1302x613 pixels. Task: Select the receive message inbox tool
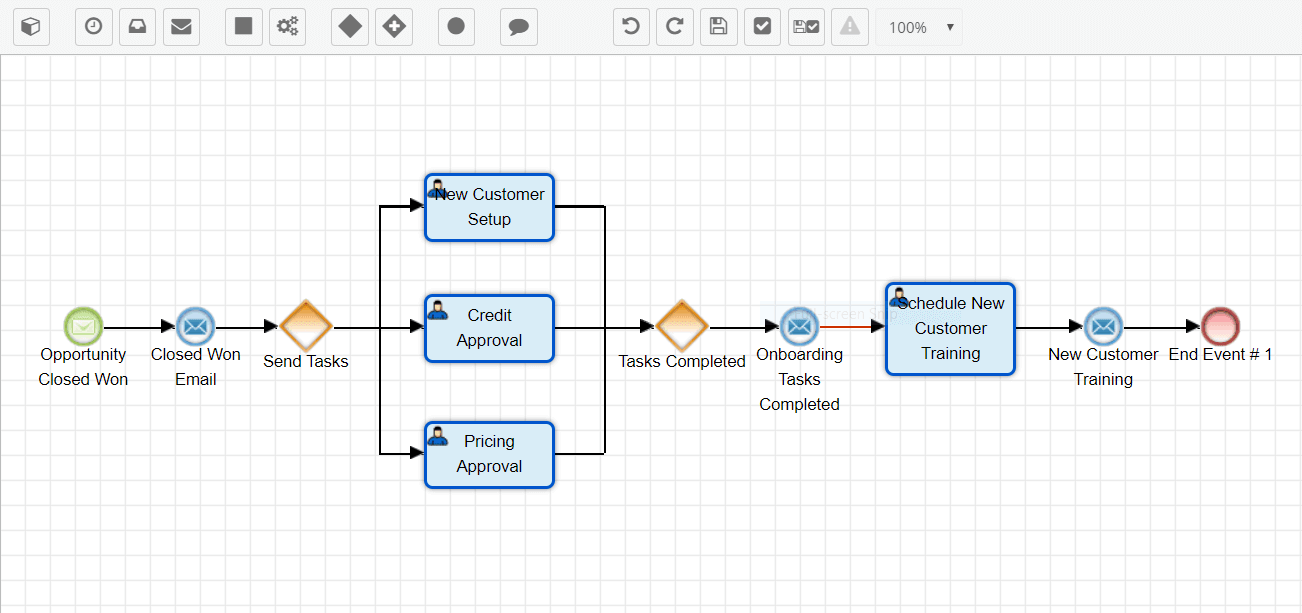click(137, 27)
